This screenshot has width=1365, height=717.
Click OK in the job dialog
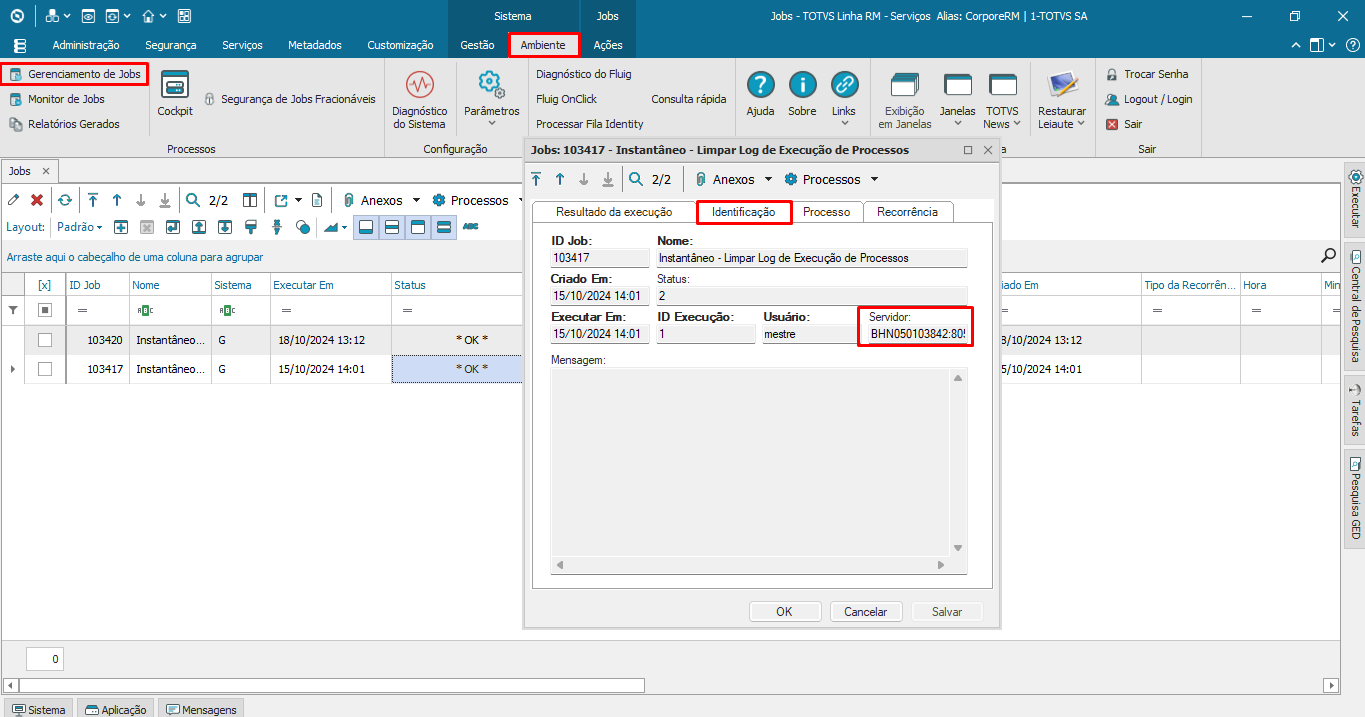[x=784, y=611]
